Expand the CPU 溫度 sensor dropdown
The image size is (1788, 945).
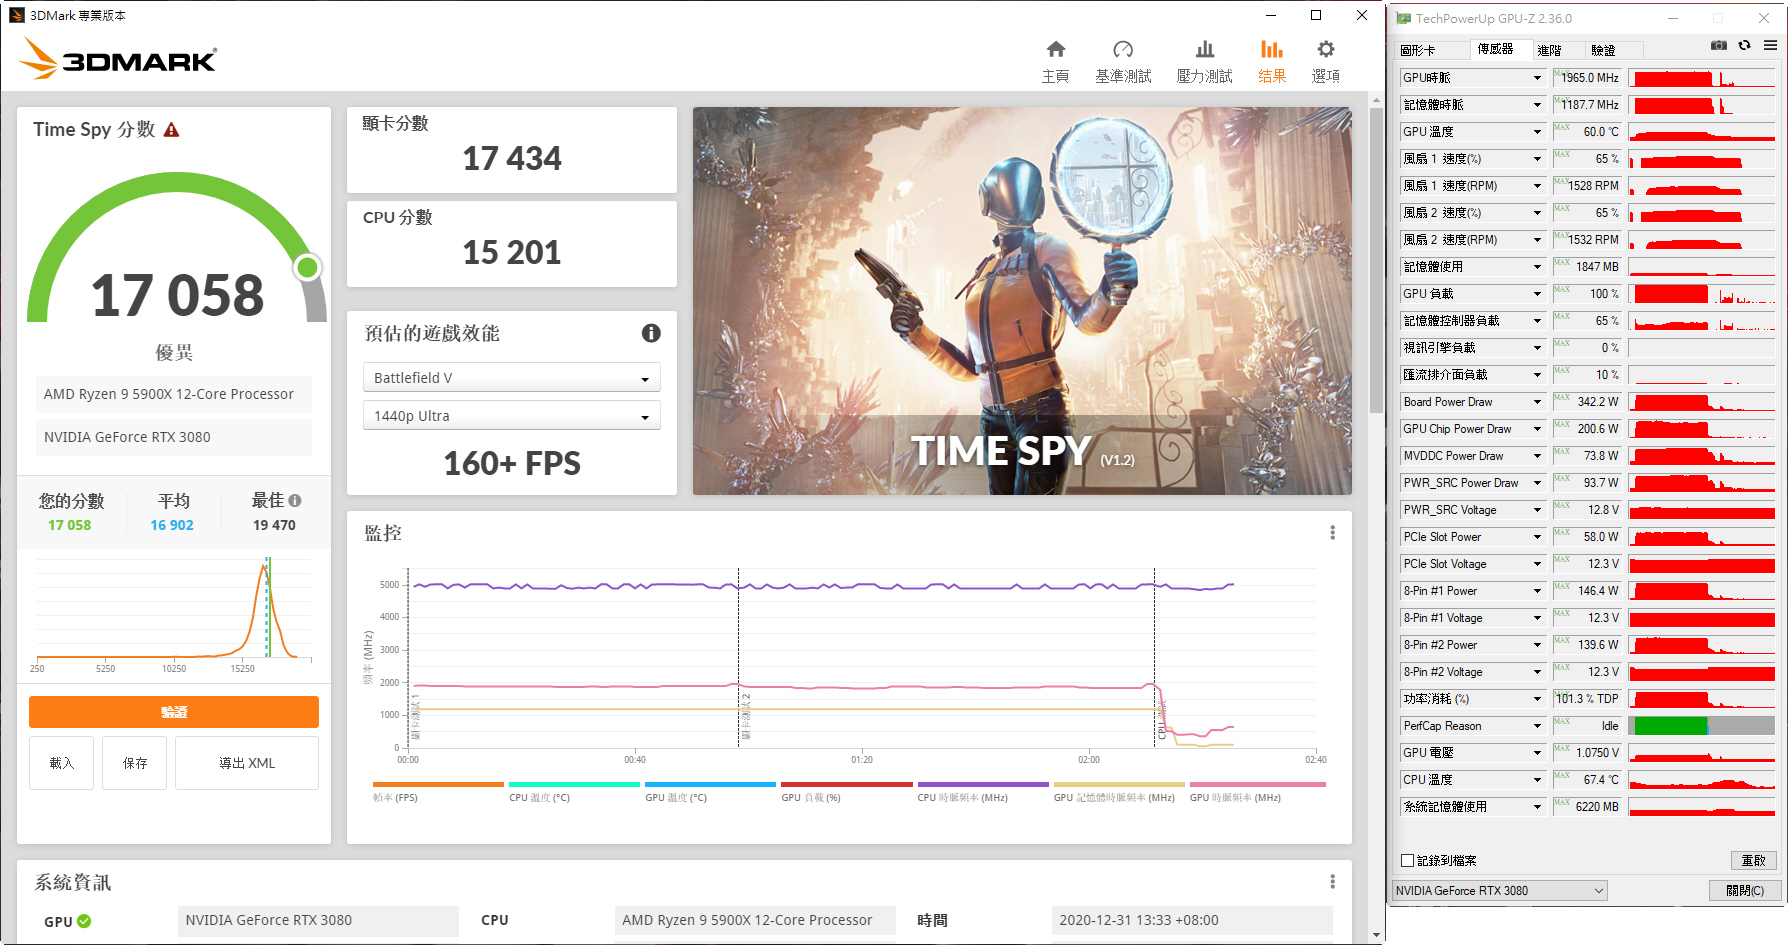[x=1537, y=780]
